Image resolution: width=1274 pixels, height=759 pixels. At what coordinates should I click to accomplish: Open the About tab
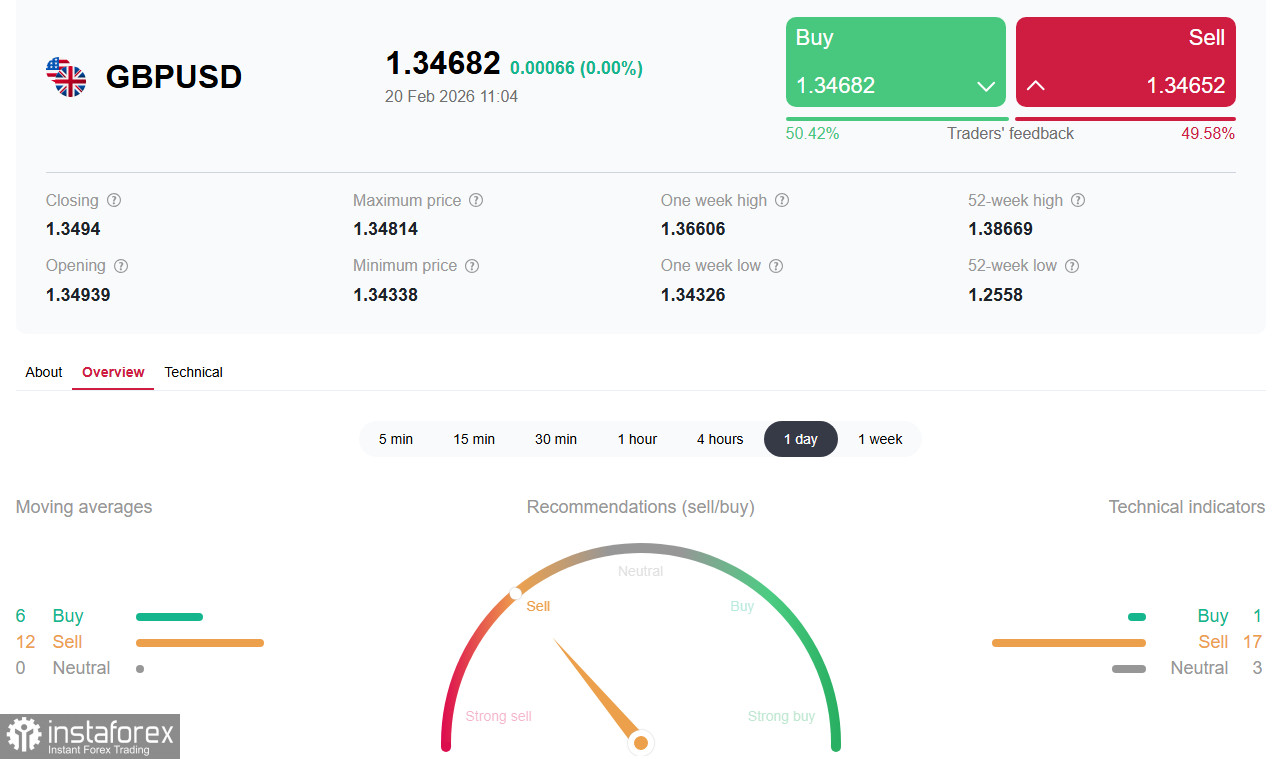click(43, 372)
